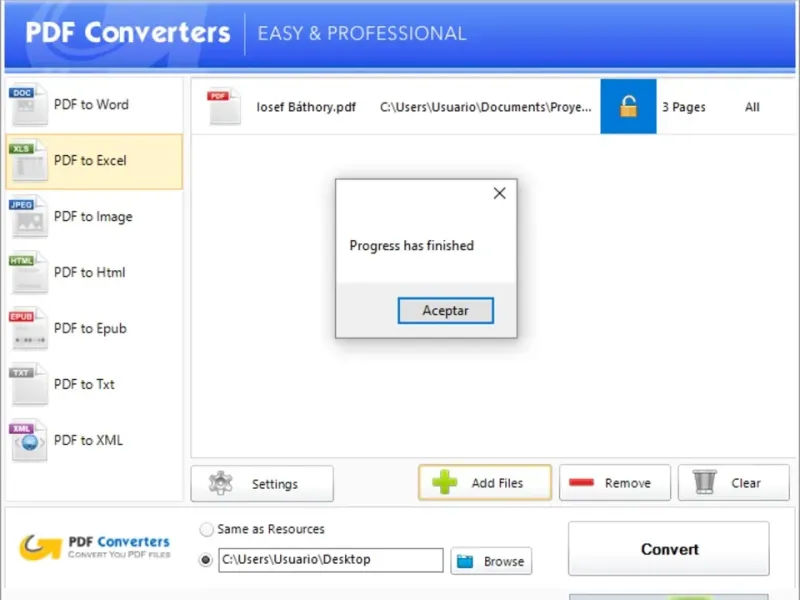Viewport: 800px width, 600px height.
Task: Start conversion with Convert button
Action: (x=669, y=548)
